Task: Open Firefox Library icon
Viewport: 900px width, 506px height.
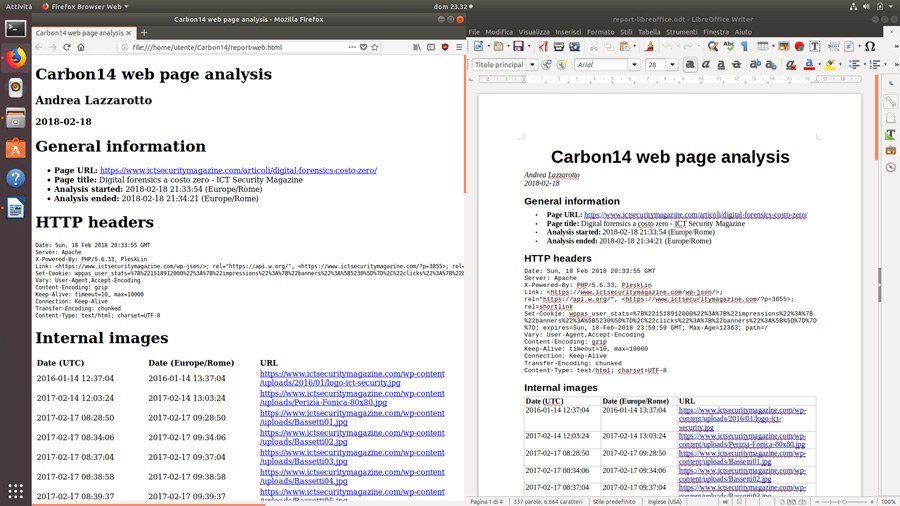Action: click(x=417, y=47)
